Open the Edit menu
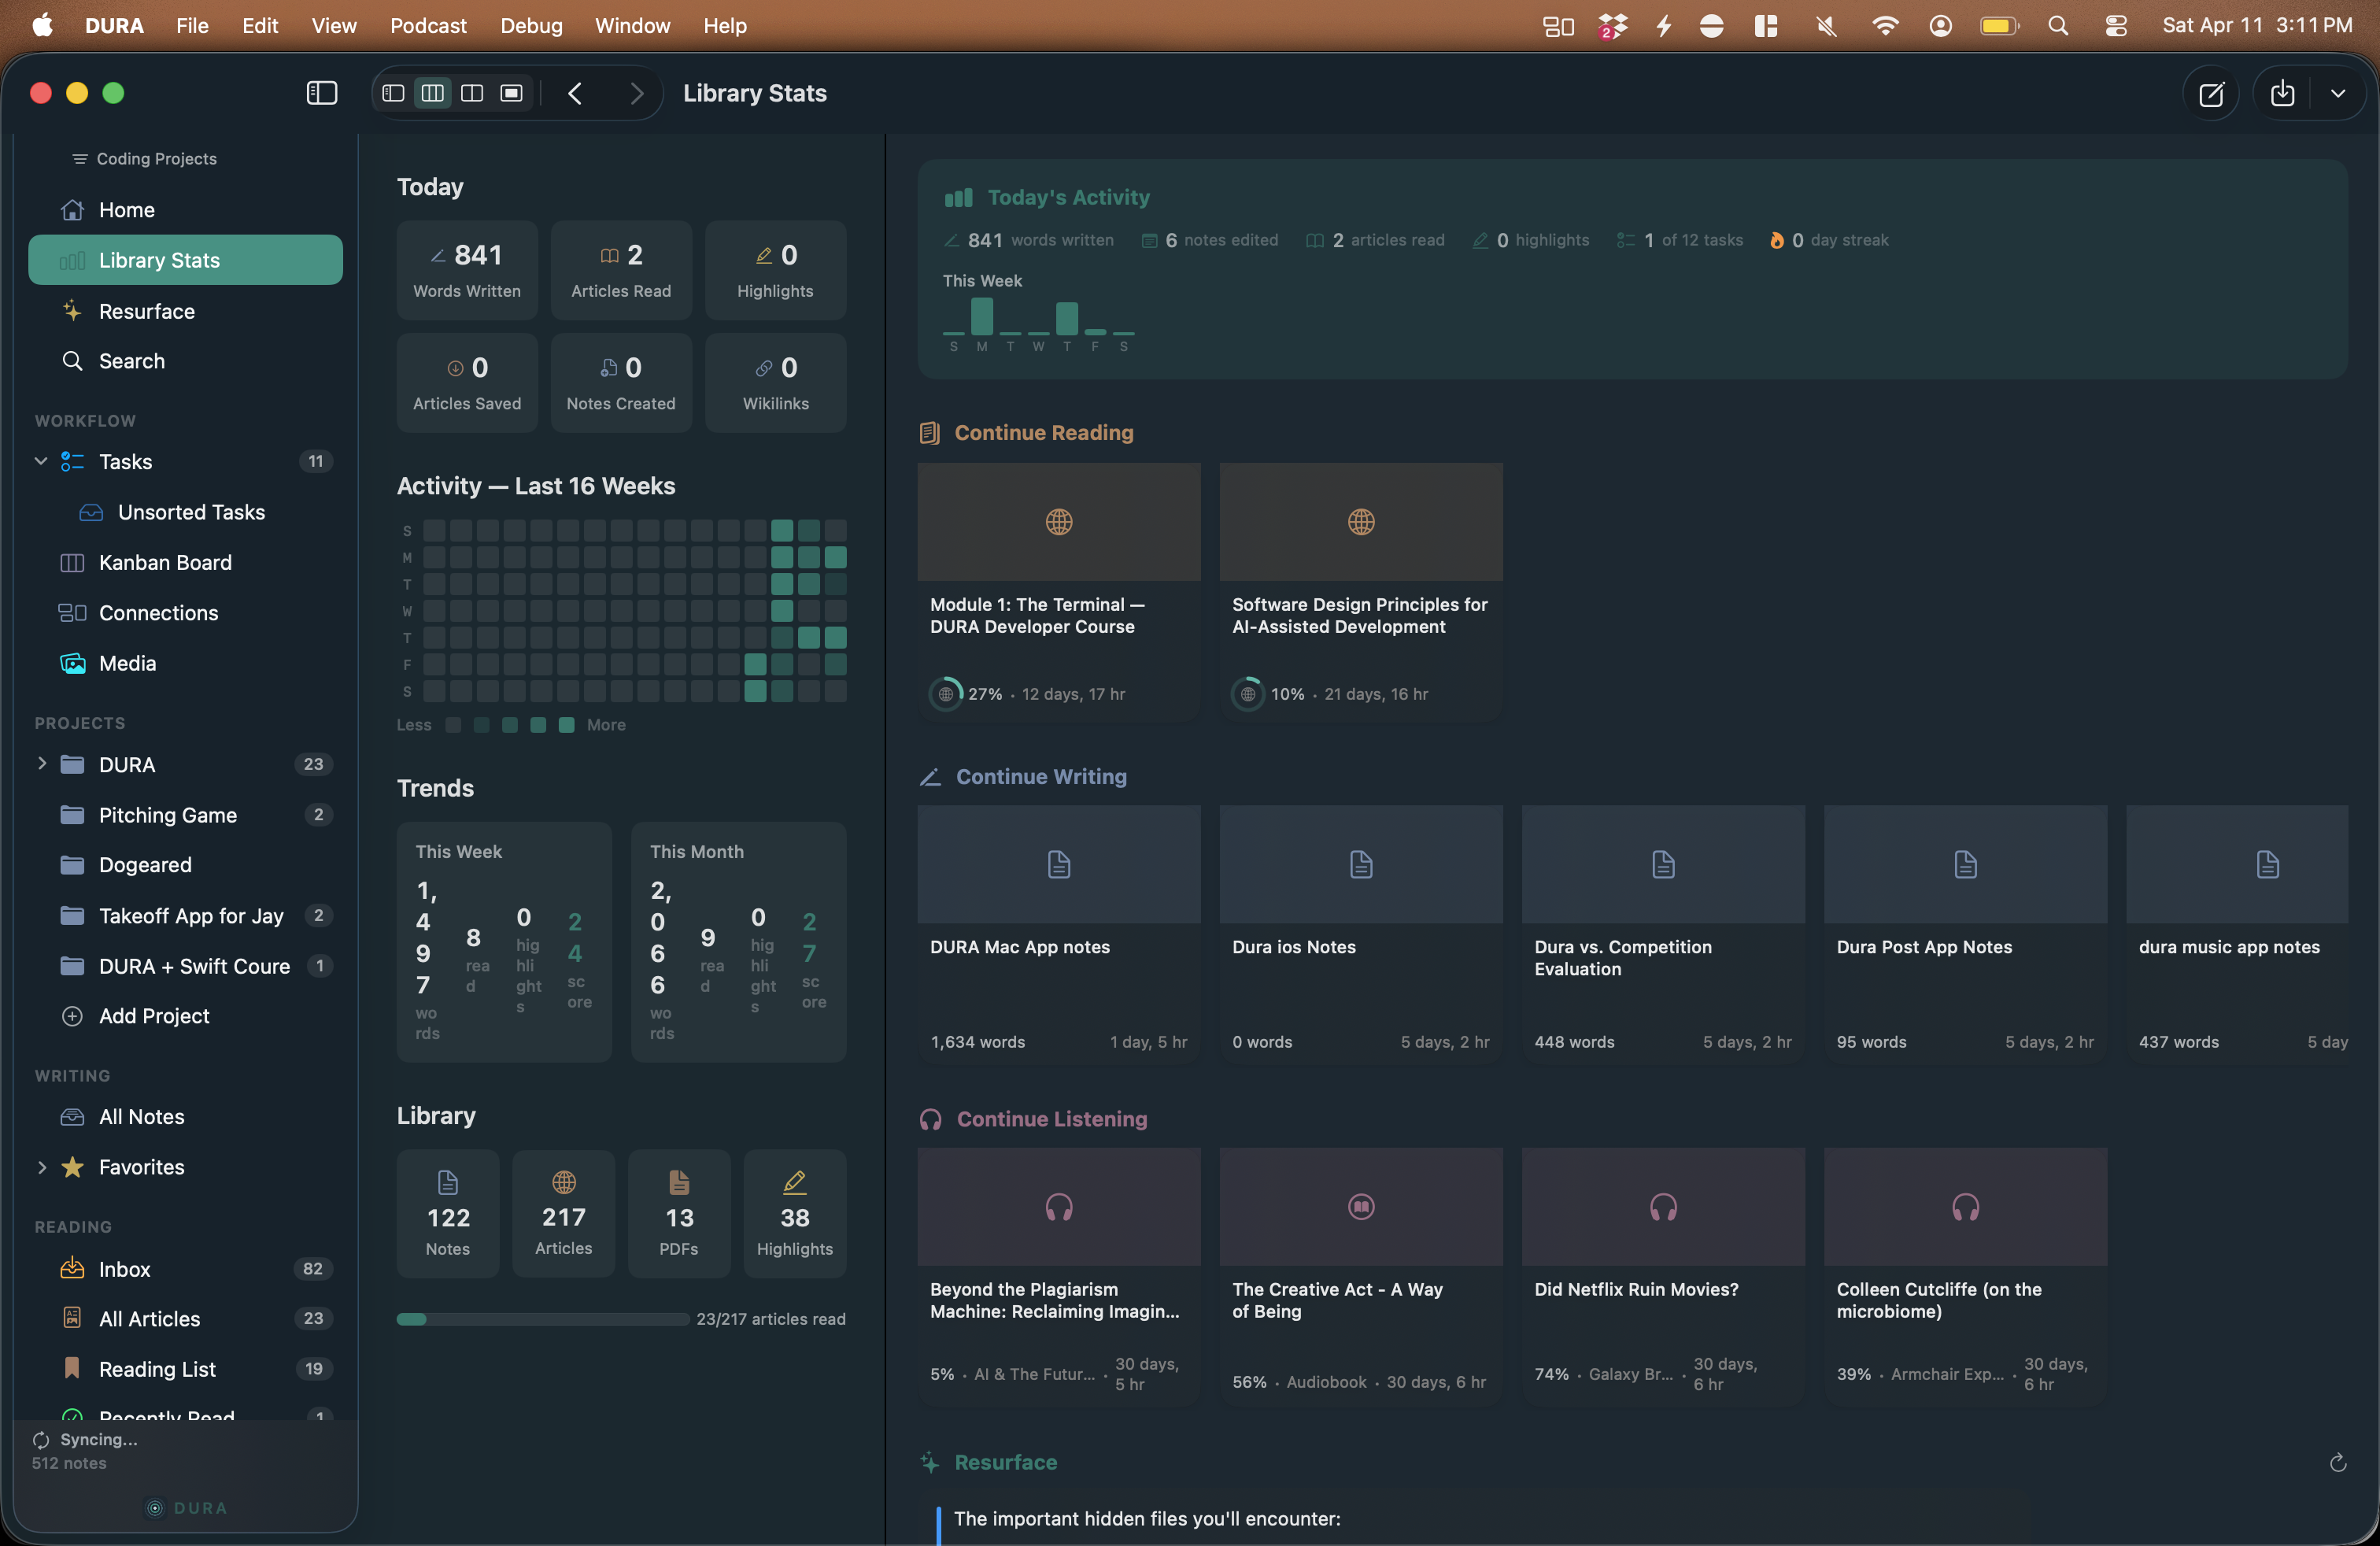2380x1546 pixels. 260,26
